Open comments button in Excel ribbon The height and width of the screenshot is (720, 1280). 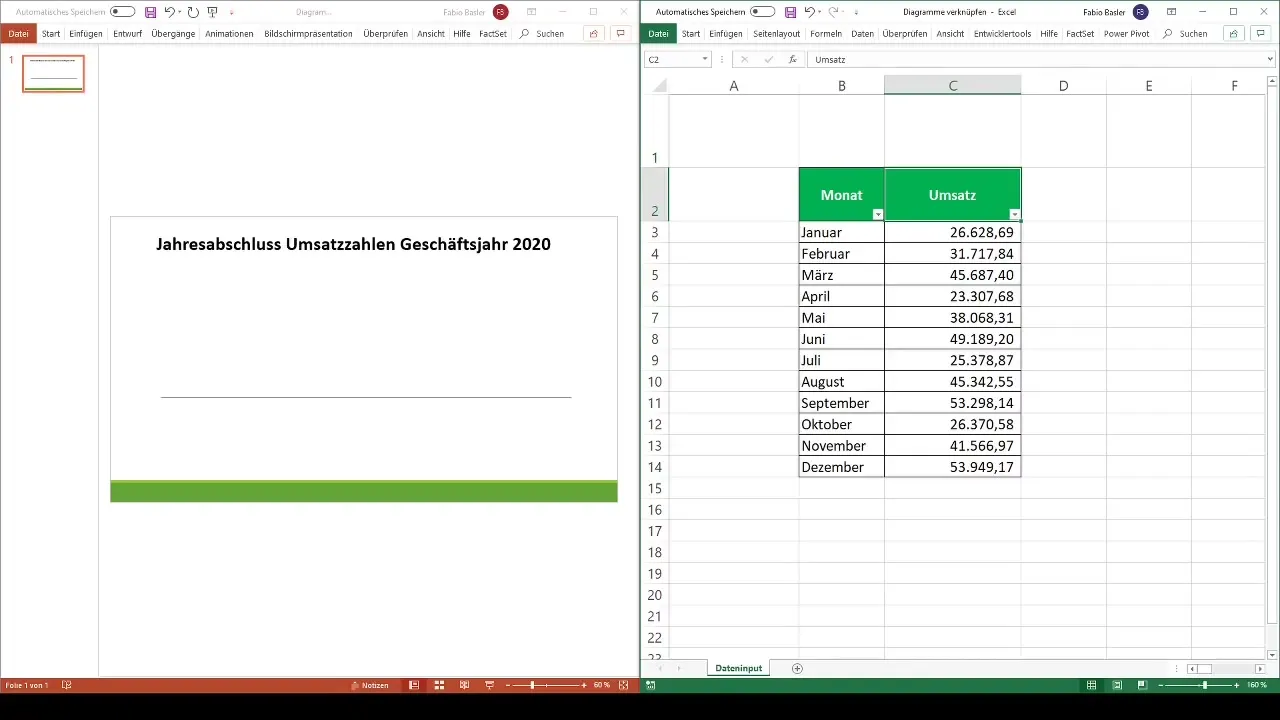(1261, 33)
